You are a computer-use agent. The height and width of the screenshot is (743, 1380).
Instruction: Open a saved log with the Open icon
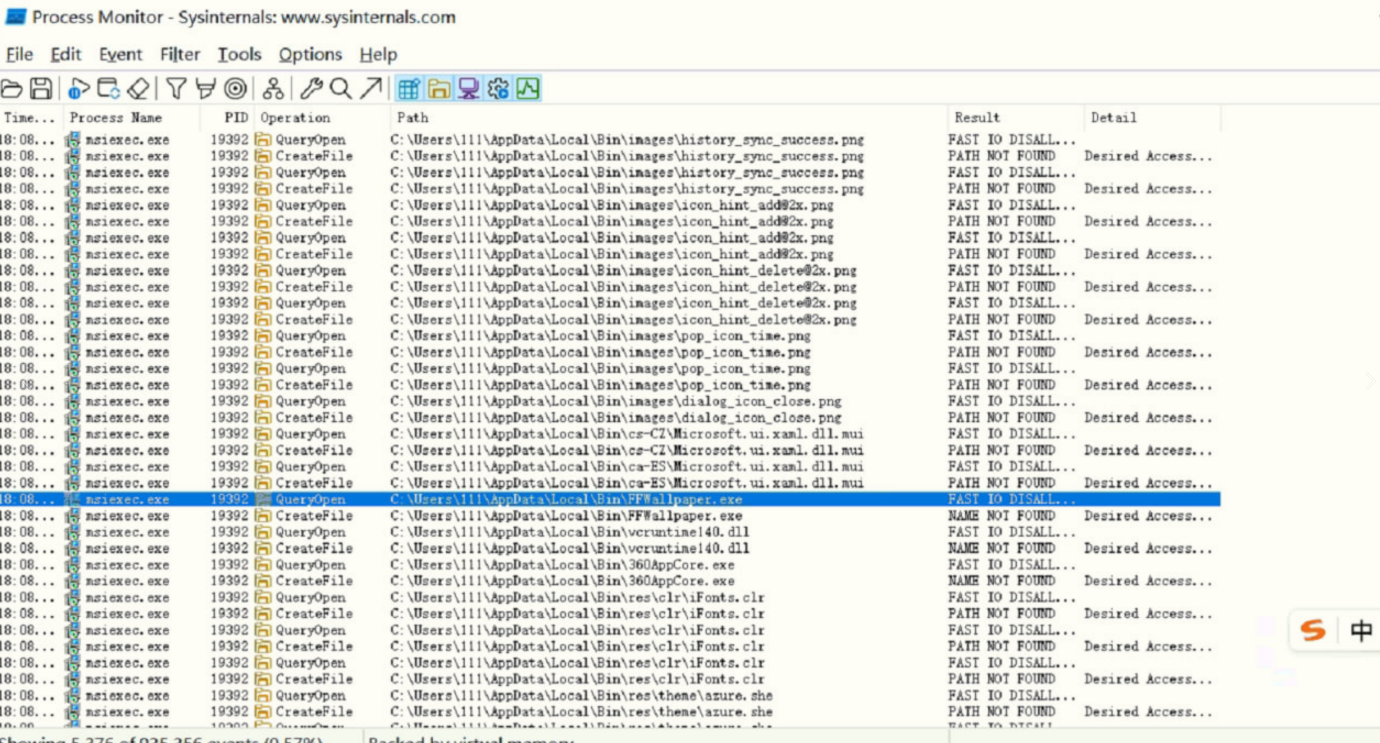(11, 89)
